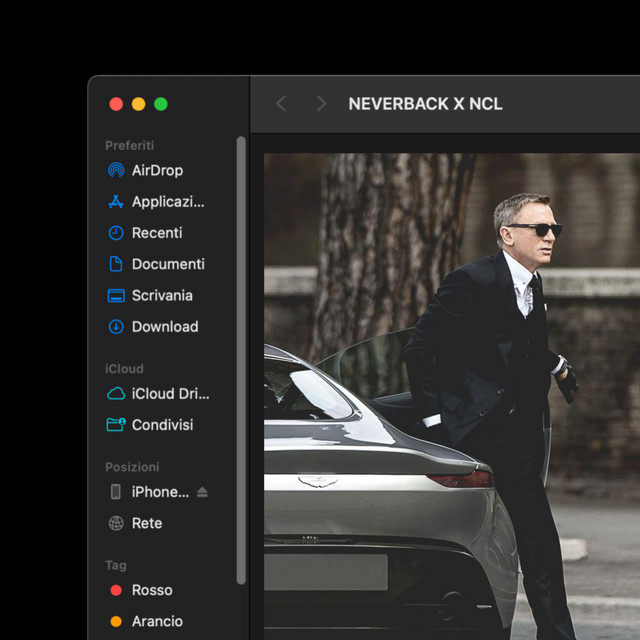This screenshot has height=640, width=640.
Task: Click the Recenti clock icon
Action: (x=116, y=233)
